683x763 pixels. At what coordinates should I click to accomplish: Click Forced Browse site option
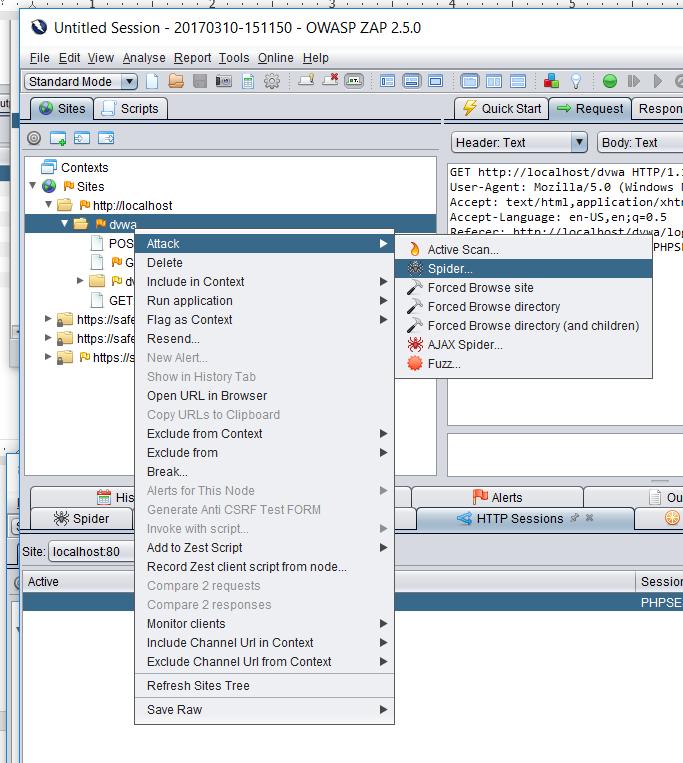(523, 288)
